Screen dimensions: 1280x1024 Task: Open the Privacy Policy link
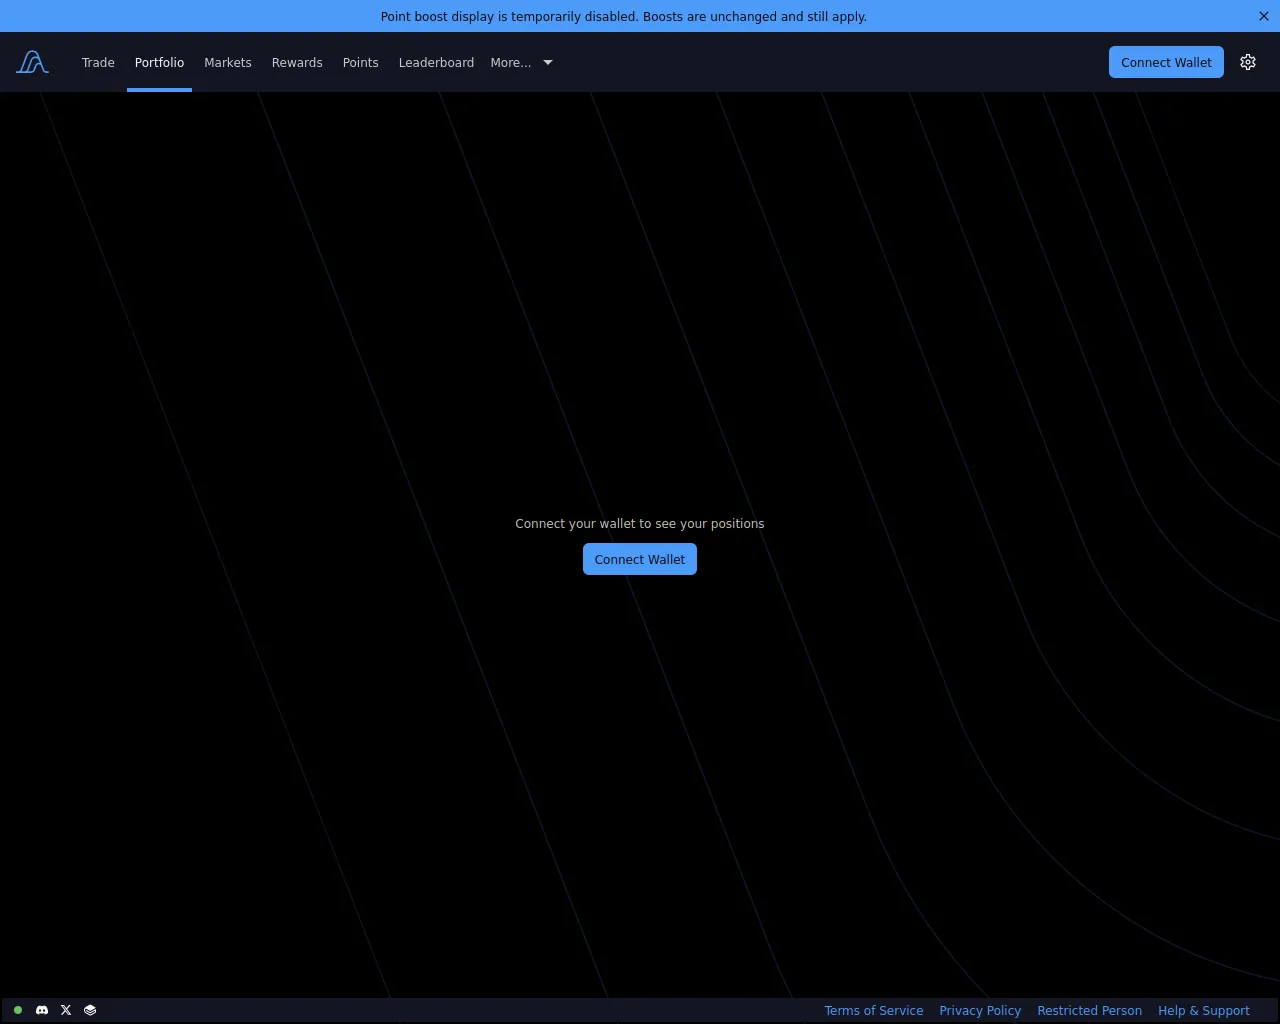point(980,1010)
